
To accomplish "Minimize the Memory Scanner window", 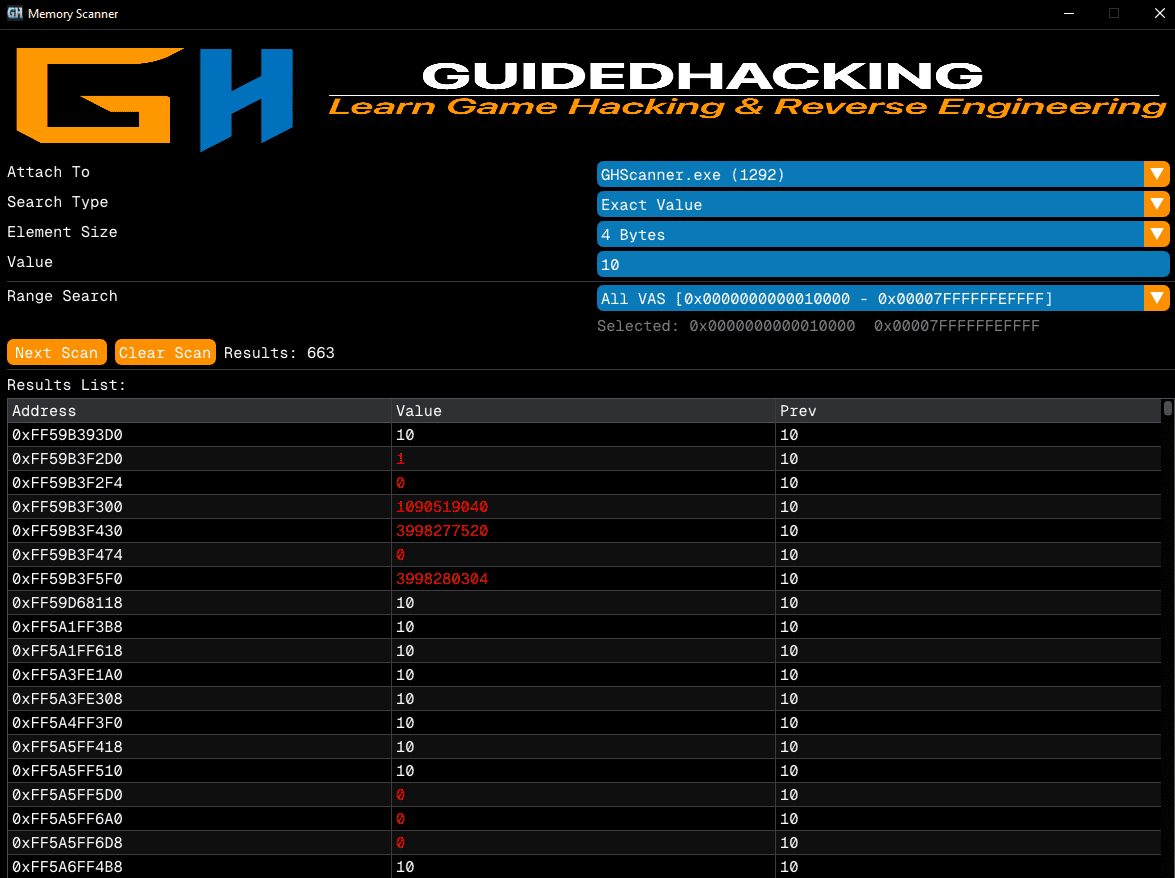I will pos(1069,13).
